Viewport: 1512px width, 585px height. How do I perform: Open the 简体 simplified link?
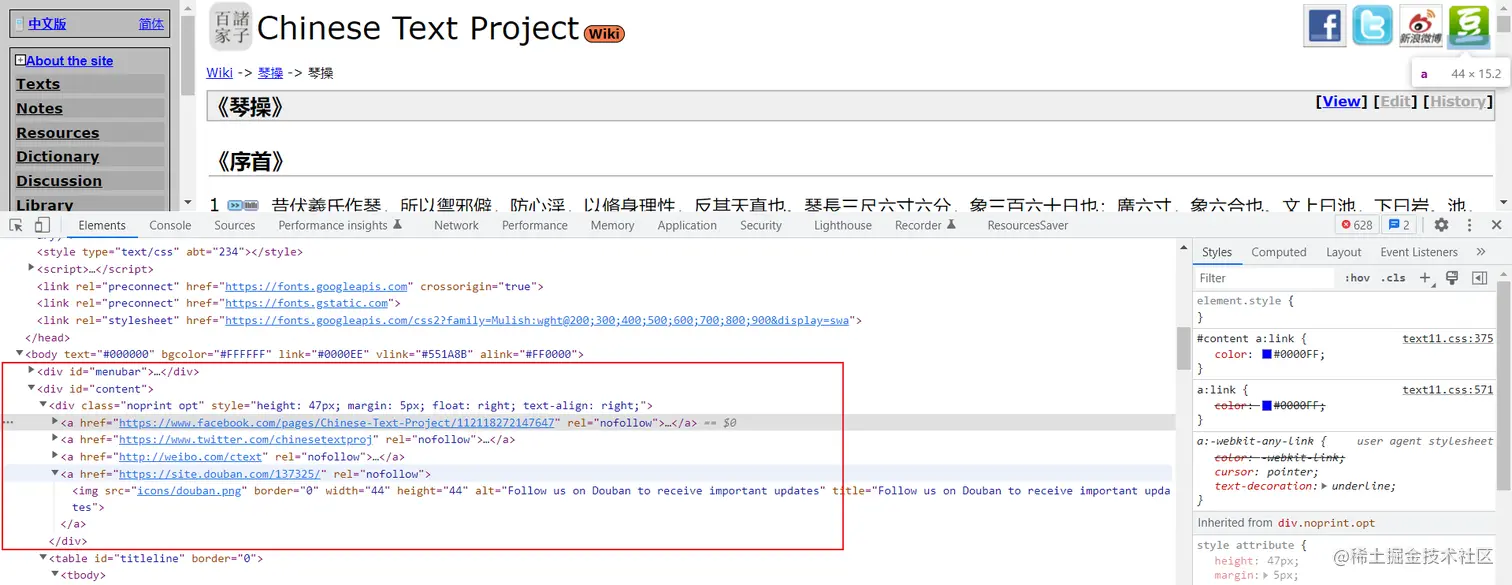coord(151,24)
